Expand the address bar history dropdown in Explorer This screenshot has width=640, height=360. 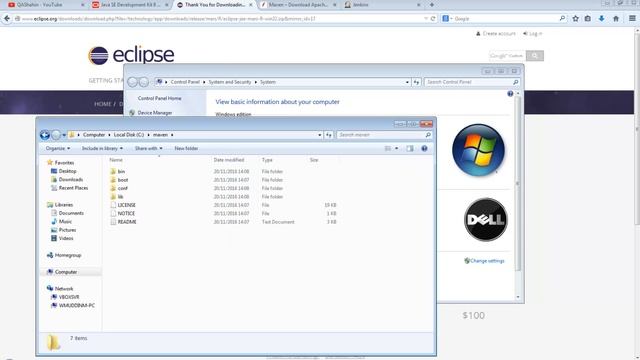320,135
